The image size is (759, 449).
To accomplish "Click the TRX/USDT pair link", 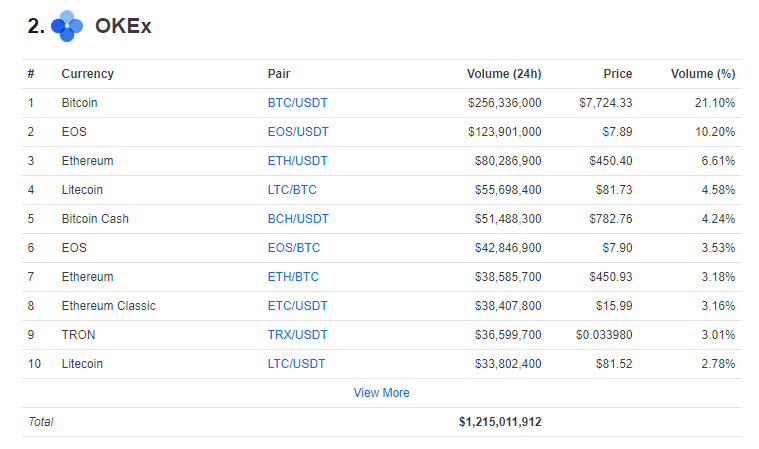I will [x=297, y=335].
